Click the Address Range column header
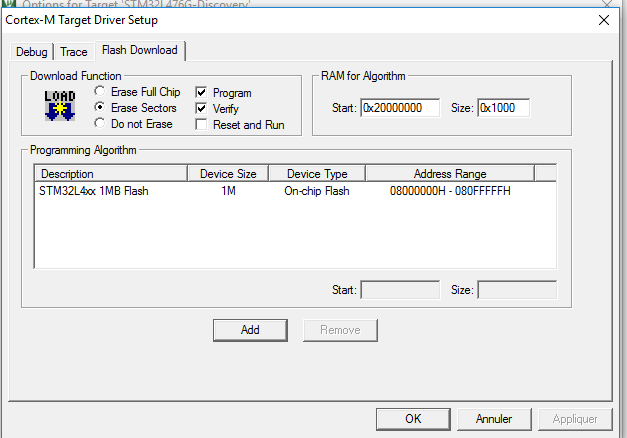The image size is (627, 438). point(450,174)
